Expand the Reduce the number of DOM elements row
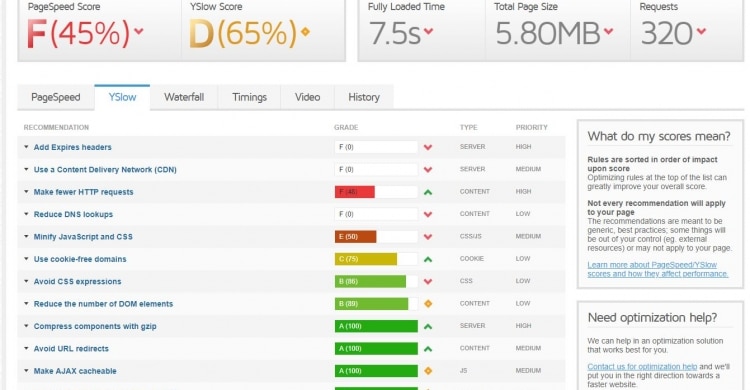Viewport: 750px width, 390px height. [26, 303]
